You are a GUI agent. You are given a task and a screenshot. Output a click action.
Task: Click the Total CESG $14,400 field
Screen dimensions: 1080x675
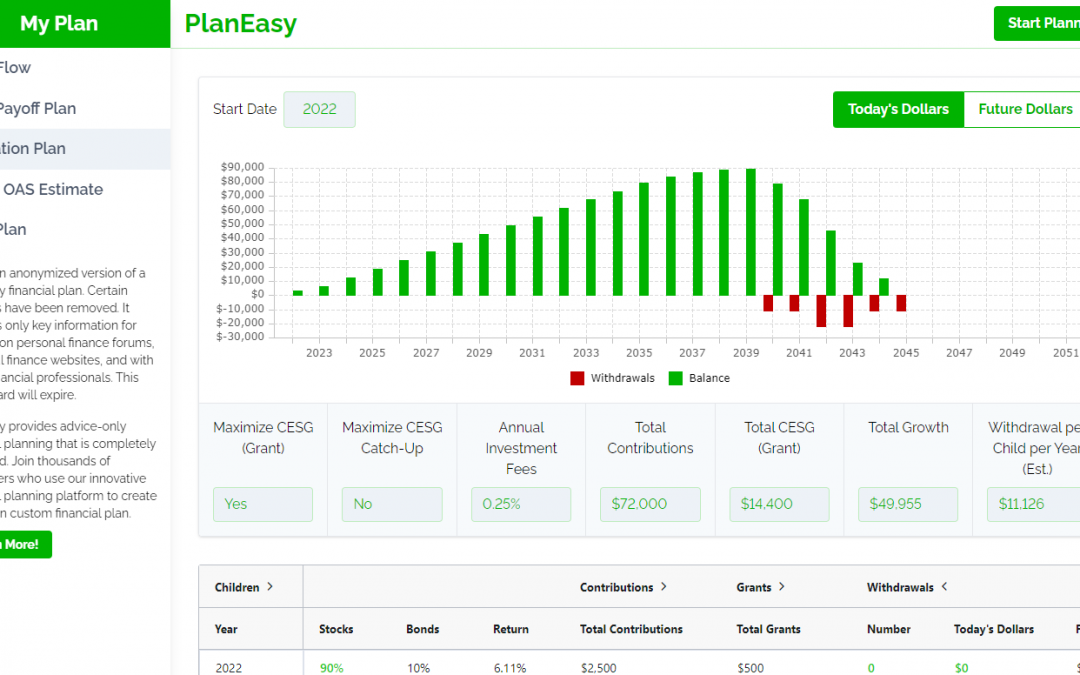[779, 504]
